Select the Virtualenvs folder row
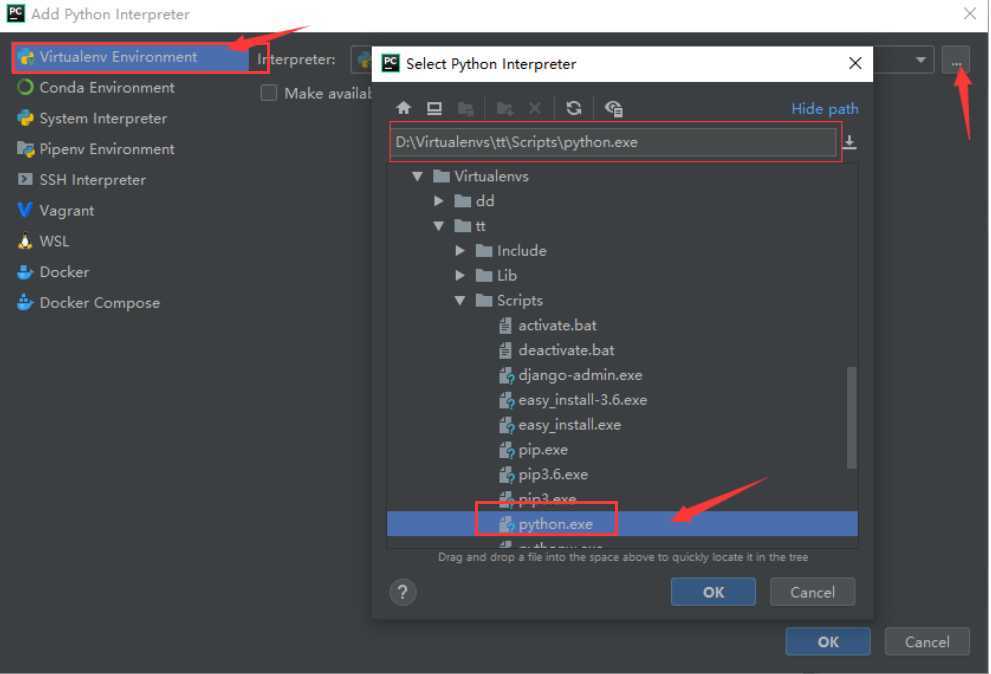The image size is (991, 674). pyautogui.click(x=622, y=176)
